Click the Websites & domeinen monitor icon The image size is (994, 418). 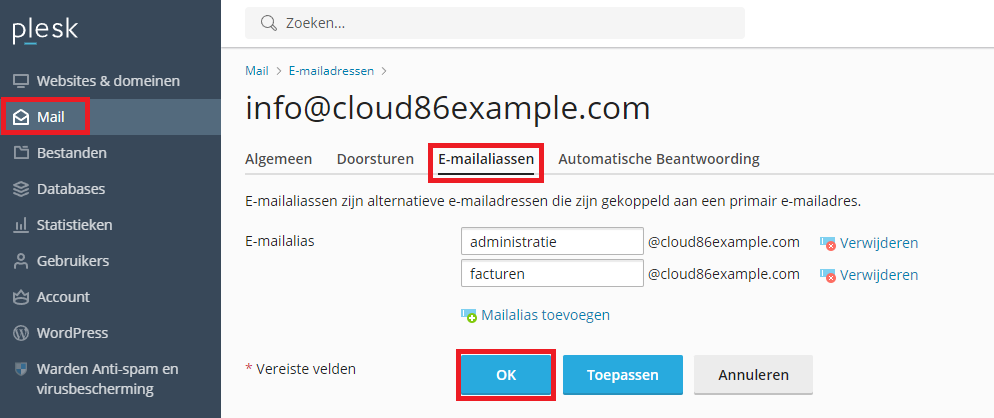coord(21,81)
